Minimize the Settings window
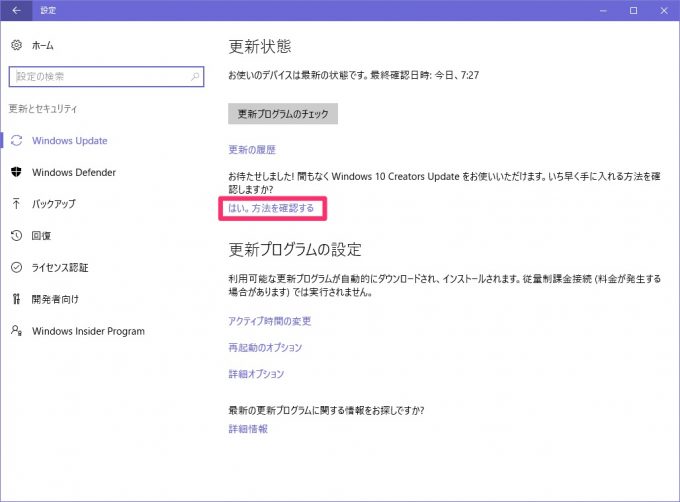 (603, 10)
